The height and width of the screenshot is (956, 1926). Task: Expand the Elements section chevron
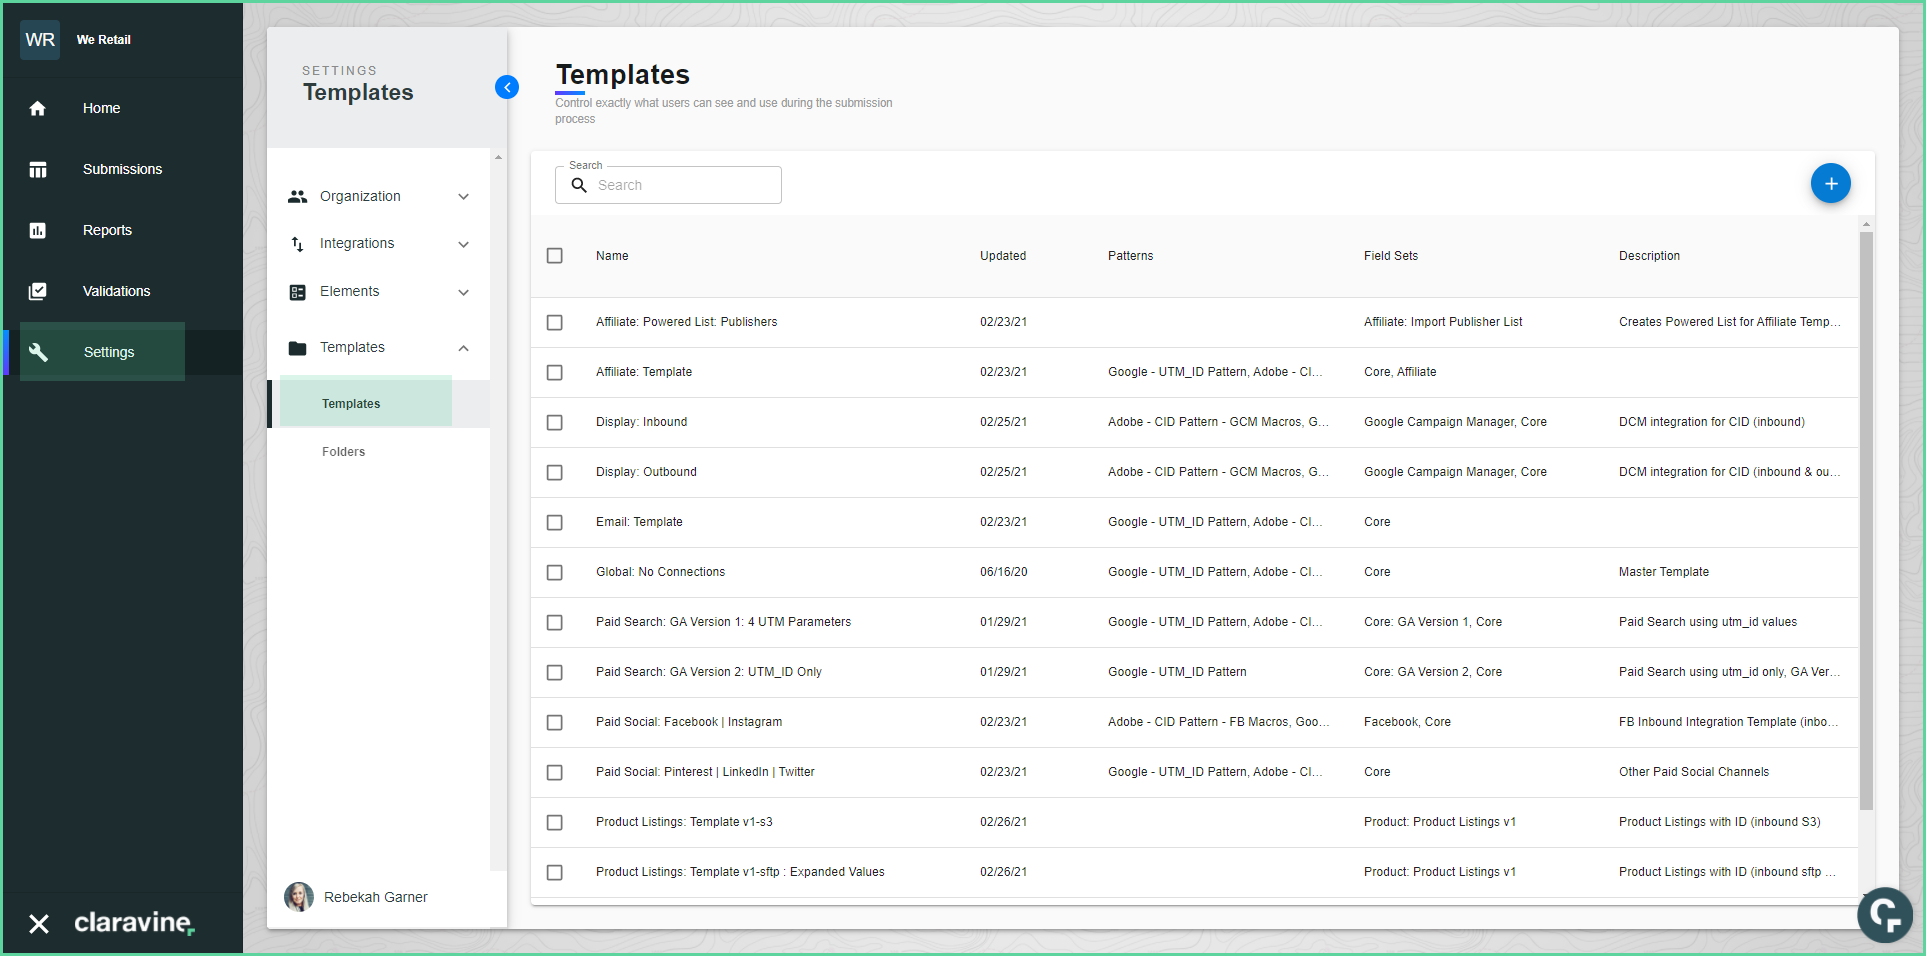pyautogui.click(x=464, y=292)
